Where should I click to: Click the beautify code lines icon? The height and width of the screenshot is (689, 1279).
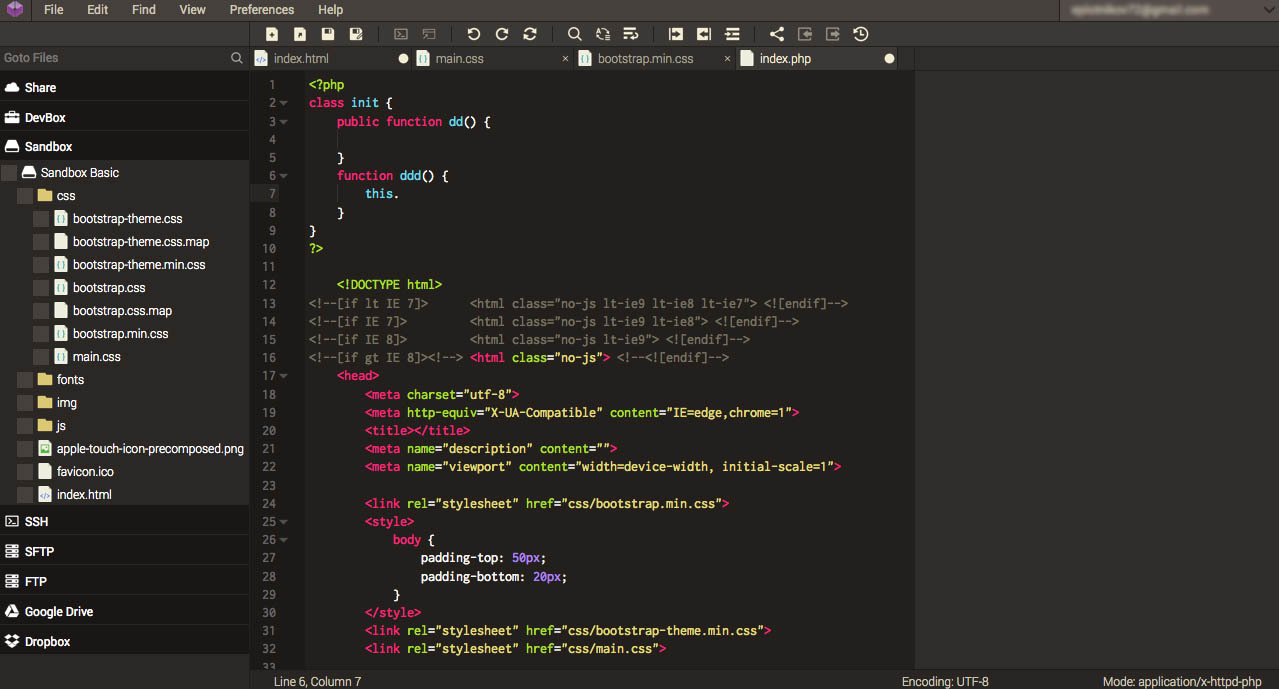coord(732,34)
